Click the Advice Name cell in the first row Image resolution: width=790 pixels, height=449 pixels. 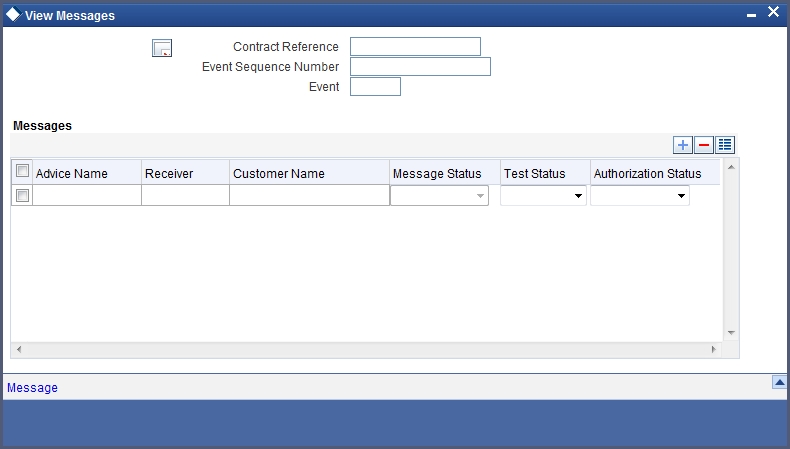click(x=87, y=195)
